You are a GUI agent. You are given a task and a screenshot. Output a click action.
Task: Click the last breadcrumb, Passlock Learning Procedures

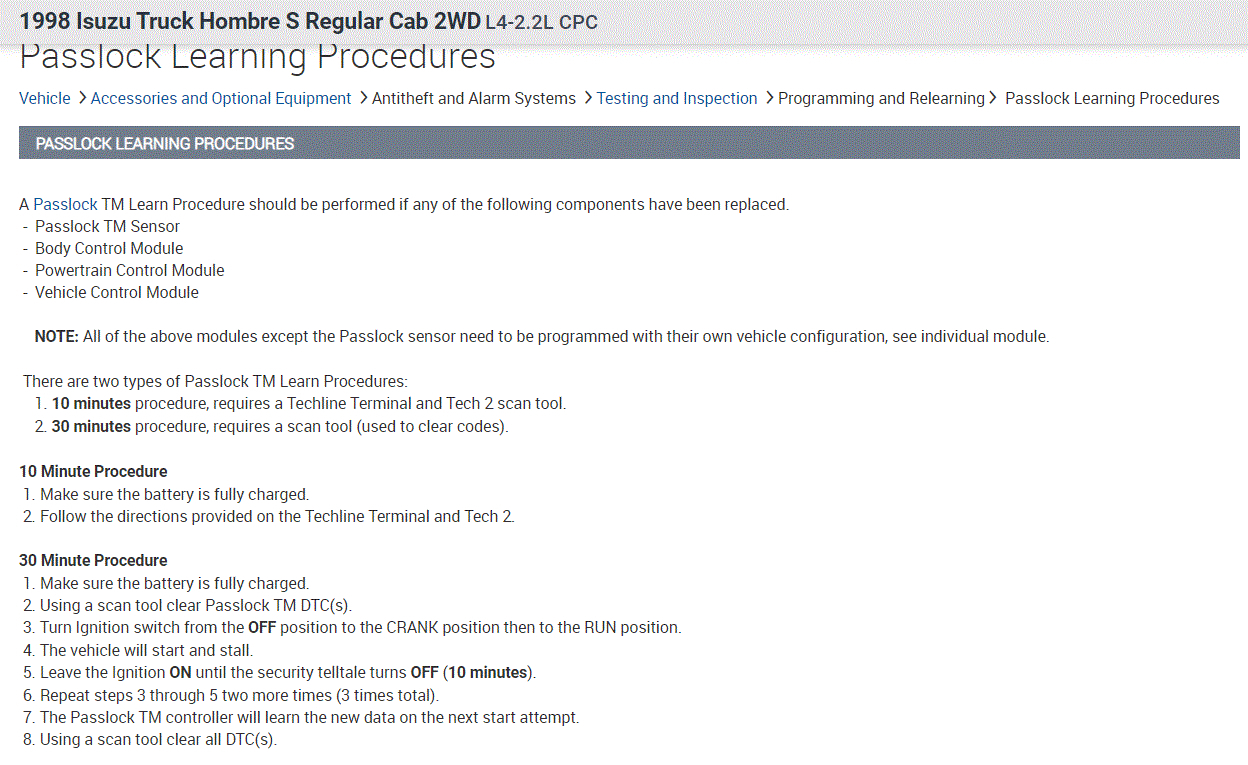point(1111,98)
